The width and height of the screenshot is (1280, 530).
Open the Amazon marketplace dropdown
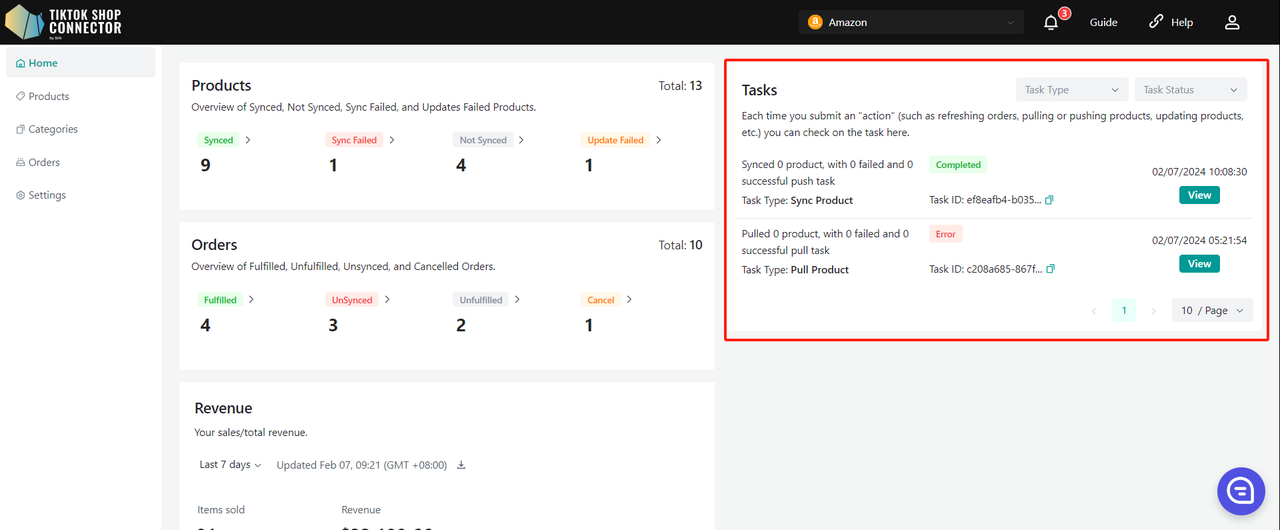click(x=911, y=22)
